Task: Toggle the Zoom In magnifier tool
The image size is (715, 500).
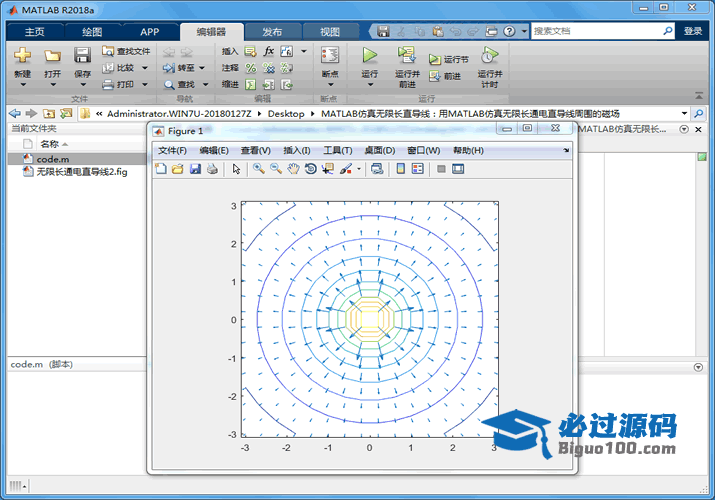Action: (258, 169)
